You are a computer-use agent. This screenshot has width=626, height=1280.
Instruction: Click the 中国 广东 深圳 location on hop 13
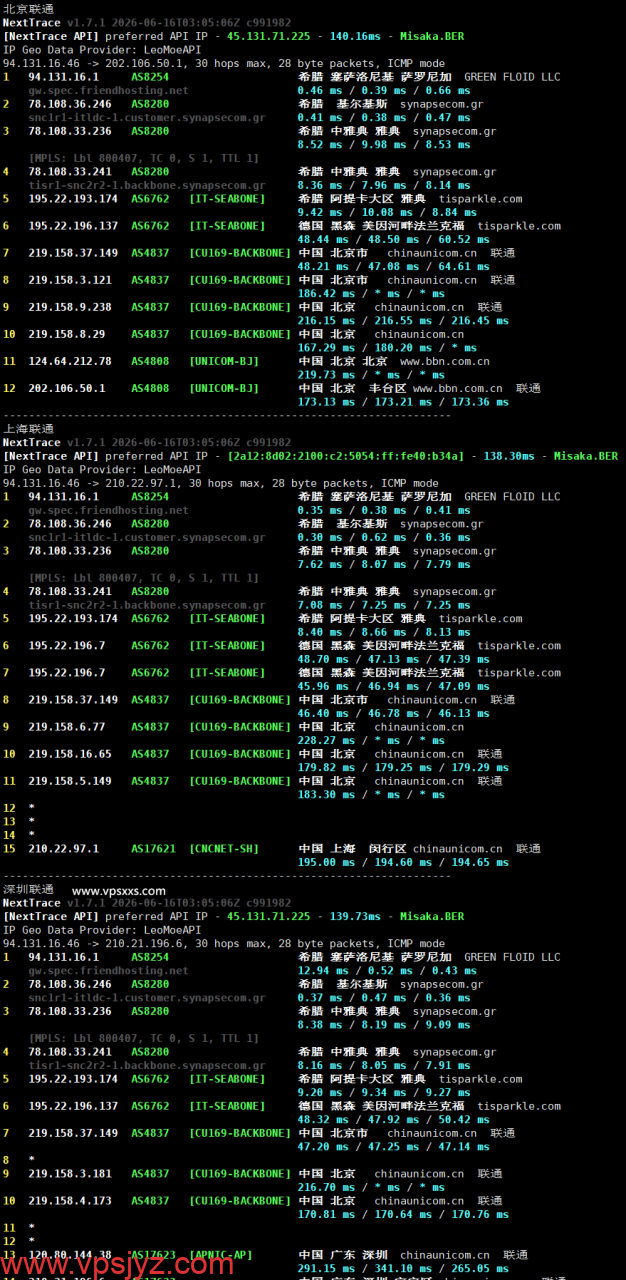(x=343, y=1255)
